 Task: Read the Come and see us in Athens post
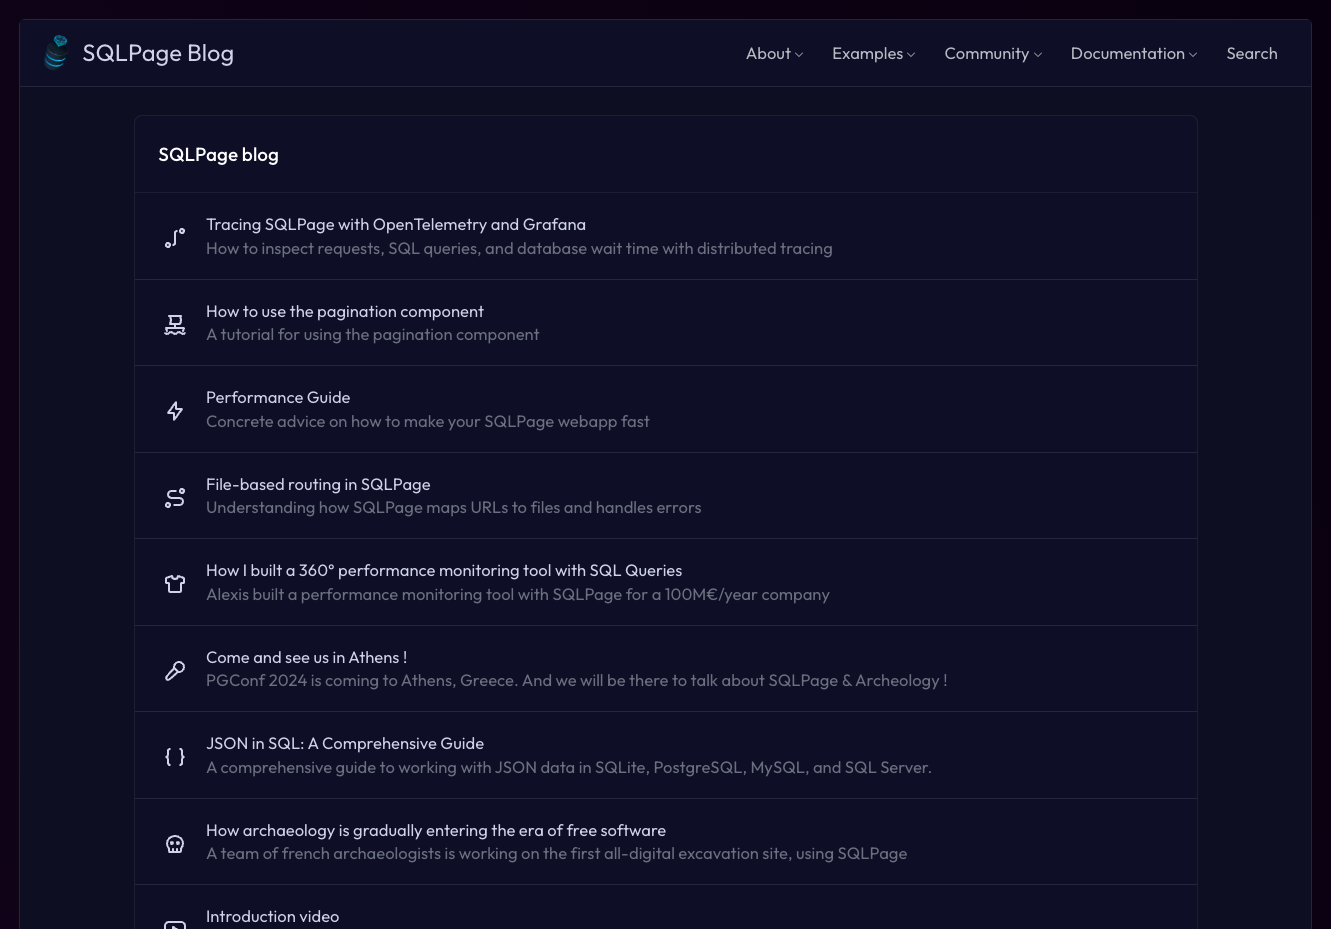point(306,658)
